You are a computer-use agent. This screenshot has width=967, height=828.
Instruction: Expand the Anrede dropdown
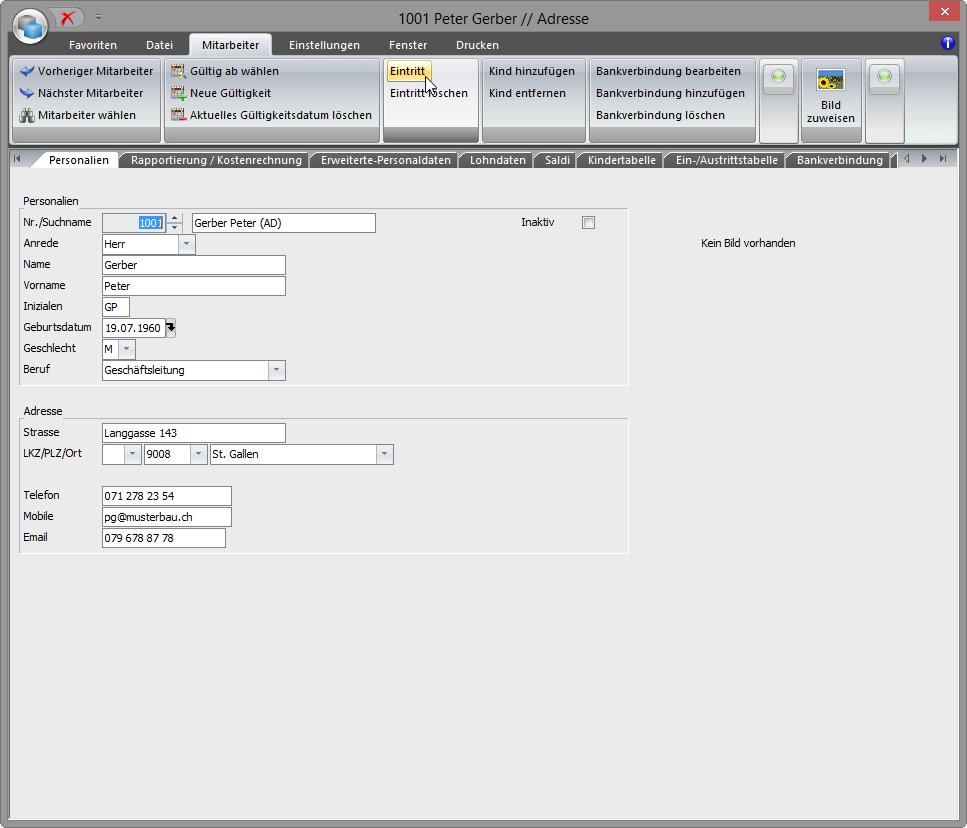[186, 244]
